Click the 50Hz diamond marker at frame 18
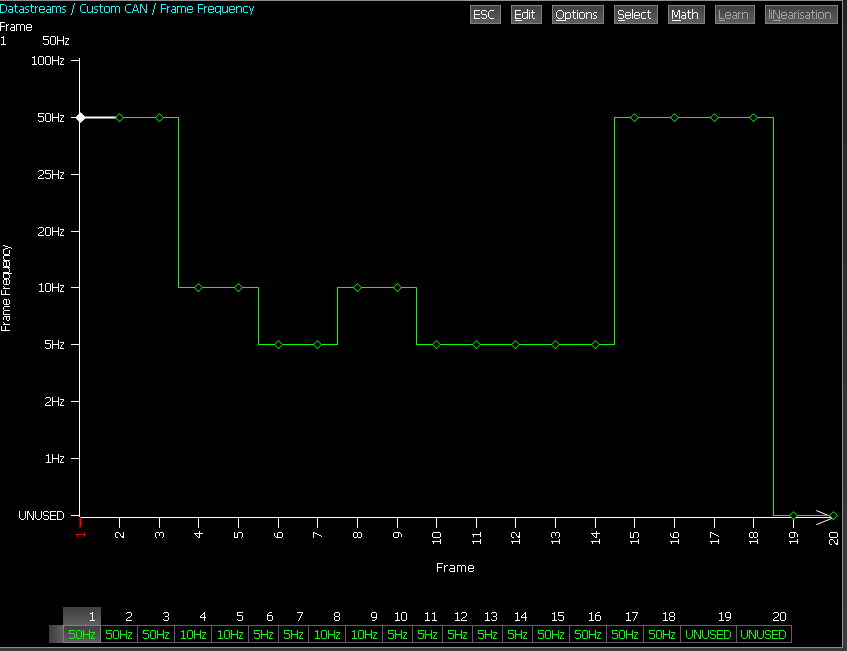 pyautogui.click(x=754, y=117)
